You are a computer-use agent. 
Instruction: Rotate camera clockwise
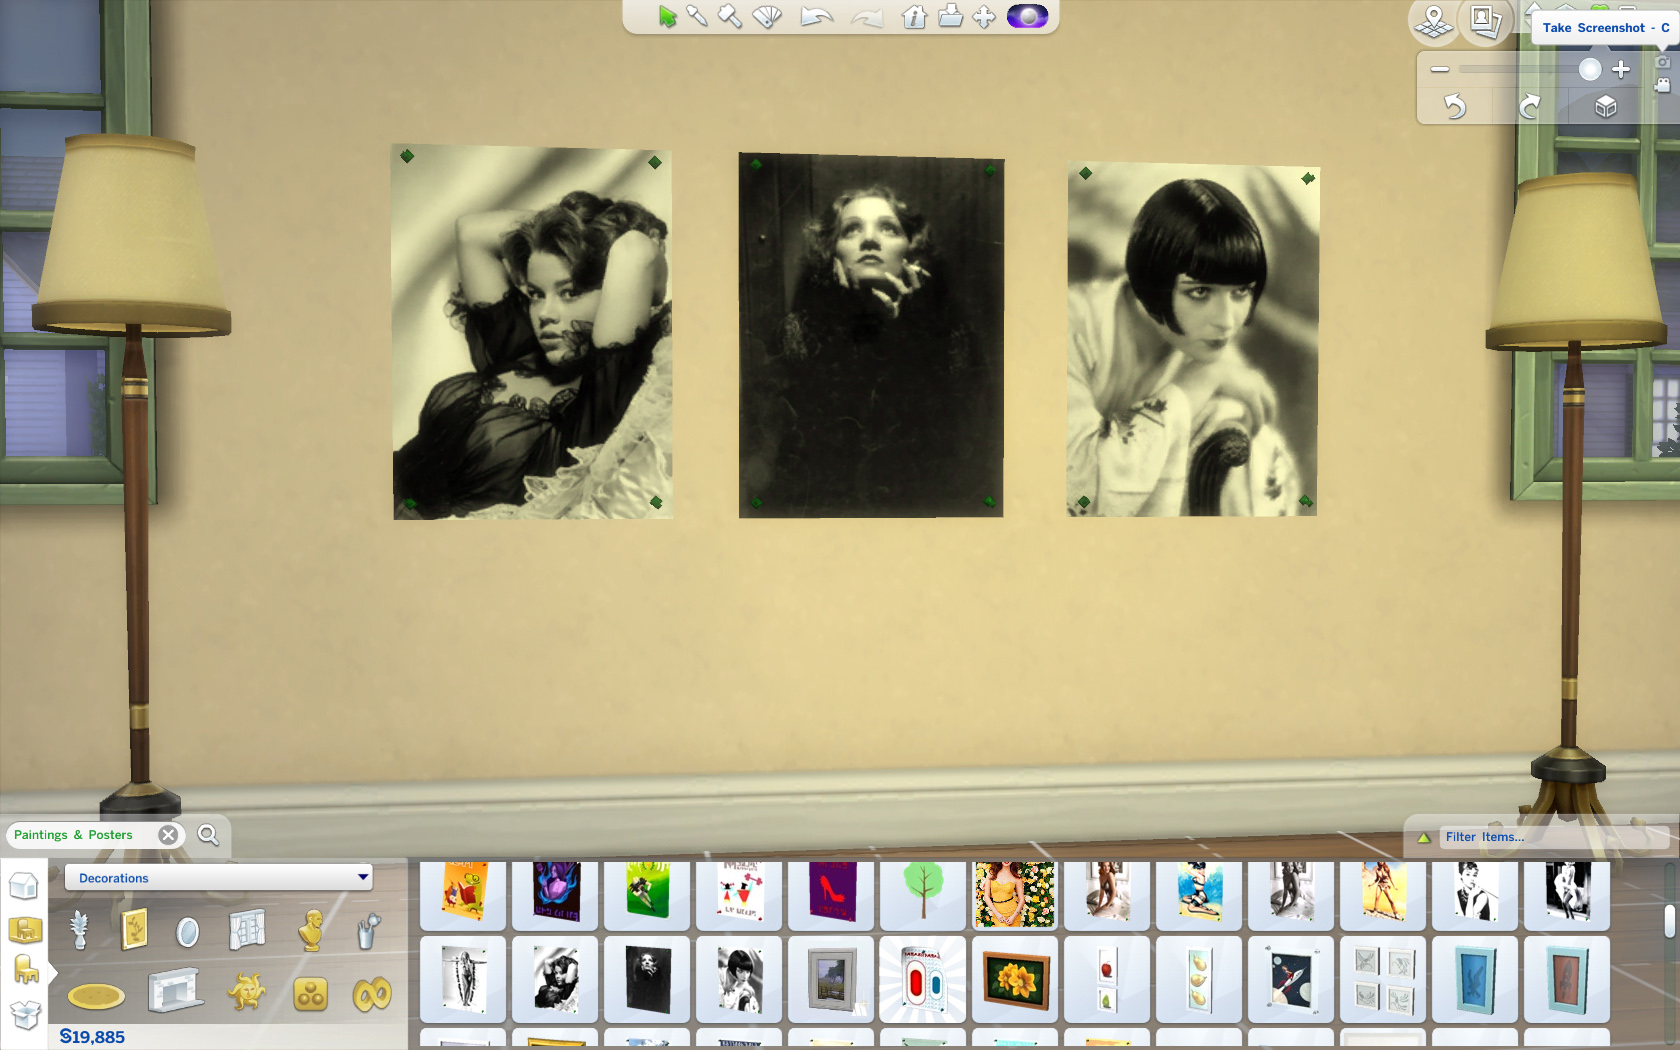pos(1530,106)
